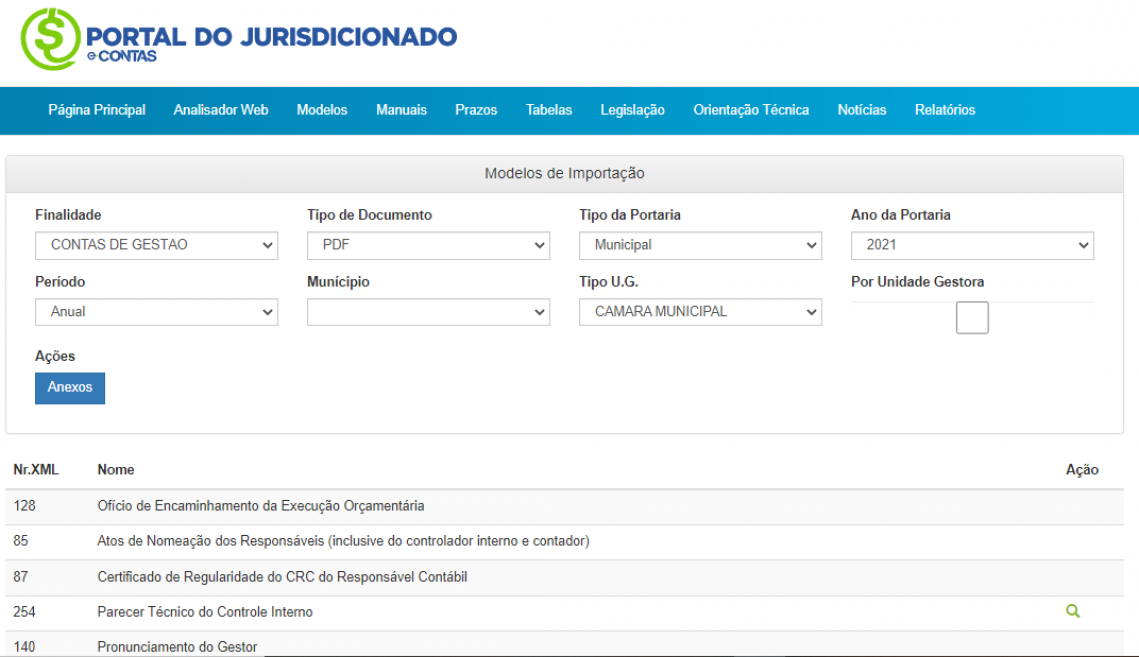Click the magnifier icon for Parecer Técnico row
Image resolution: width=1139 pixels, height=657 pixels.
click(1073, 611)
